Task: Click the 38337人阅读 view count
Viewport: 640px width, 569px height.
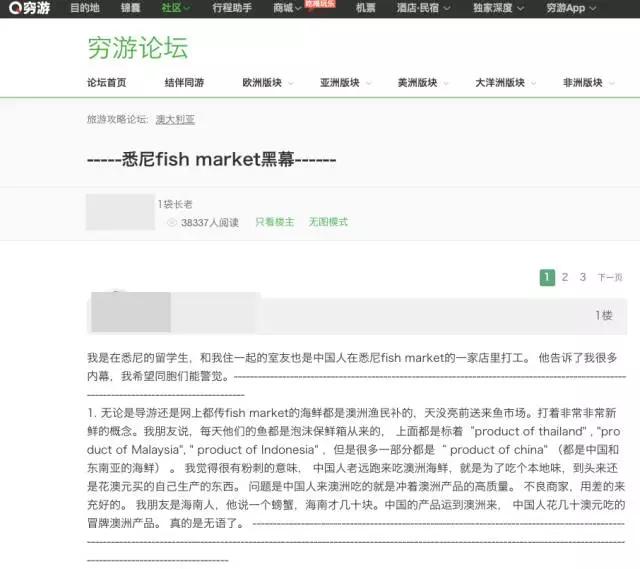Action: [210, 222]
